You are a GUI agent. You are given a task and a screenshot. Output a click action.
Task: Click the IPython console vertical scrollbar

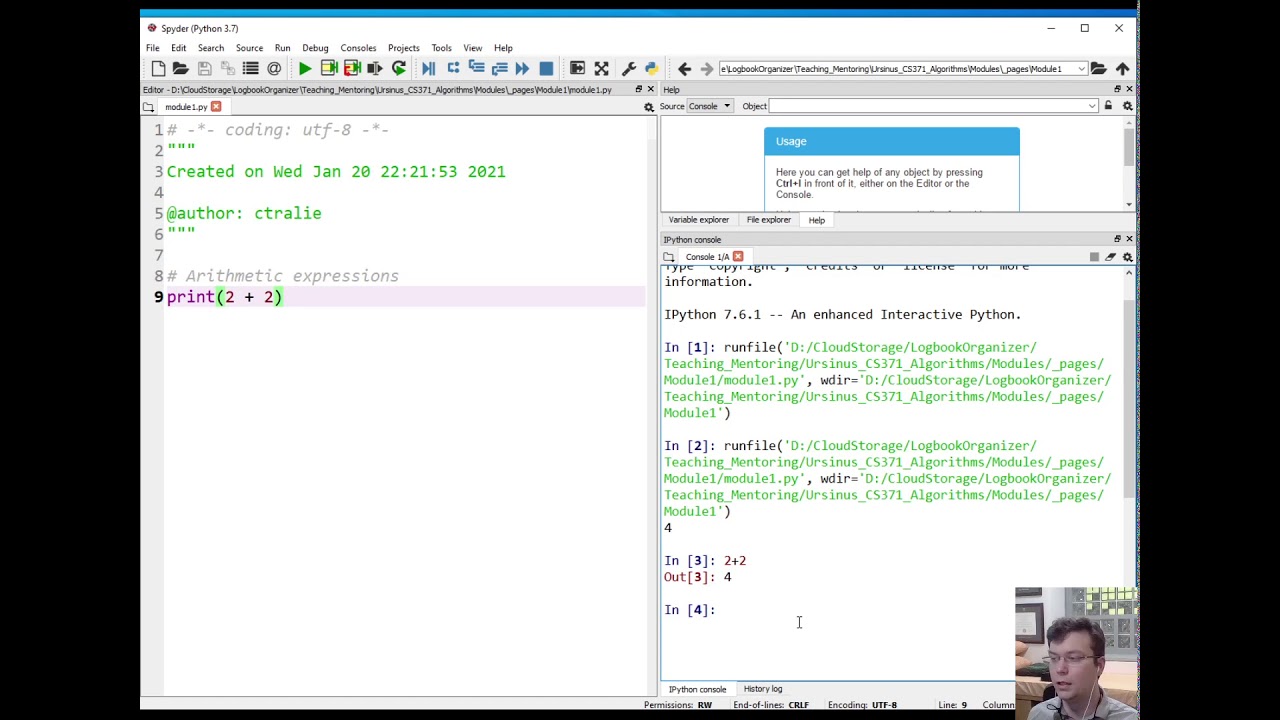(1129, 400)
